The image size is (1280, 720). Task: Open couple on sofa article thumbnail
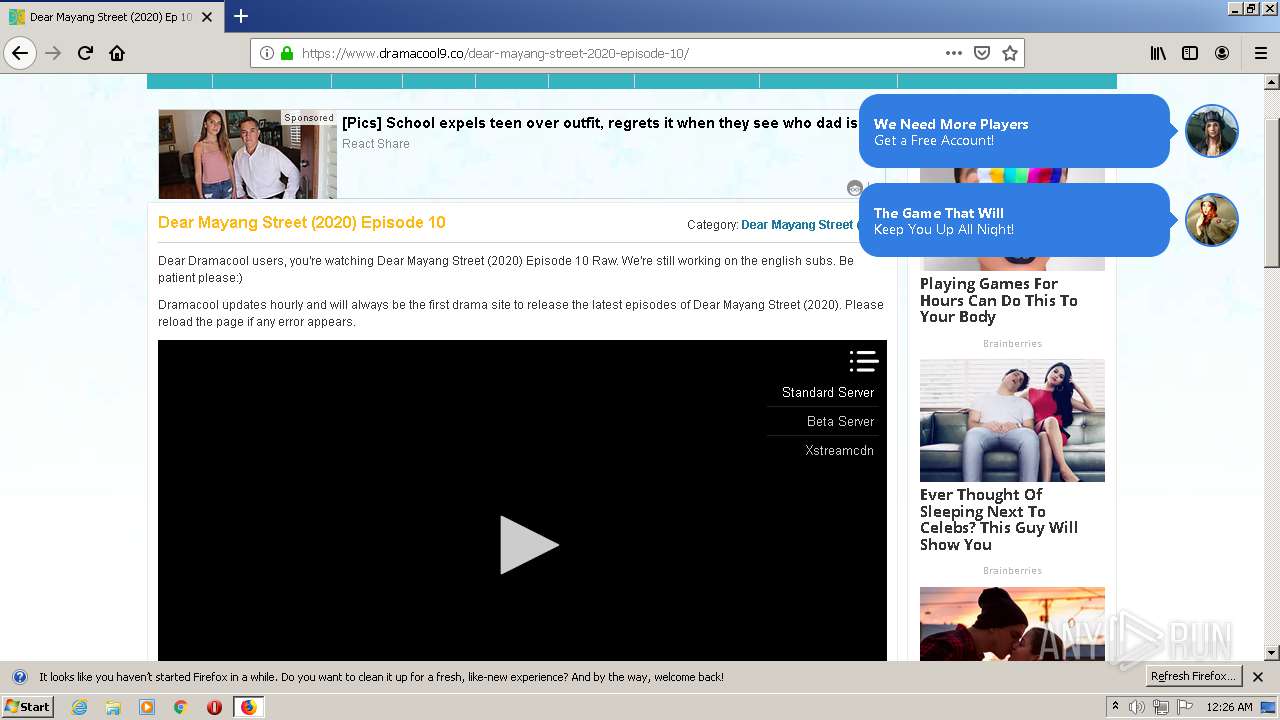click(1012, 420)
